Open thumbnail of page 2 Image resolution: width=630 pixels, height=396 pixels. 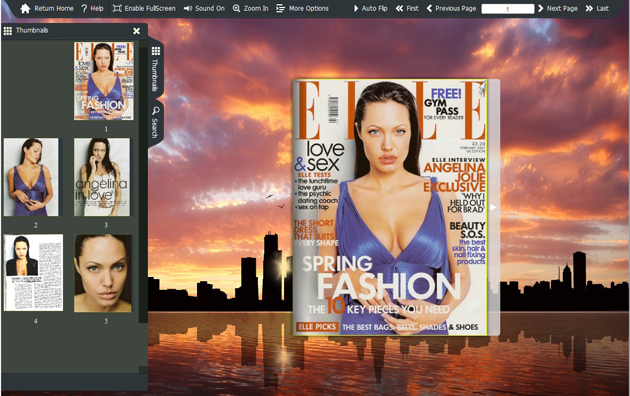click(x=31, y=177)
